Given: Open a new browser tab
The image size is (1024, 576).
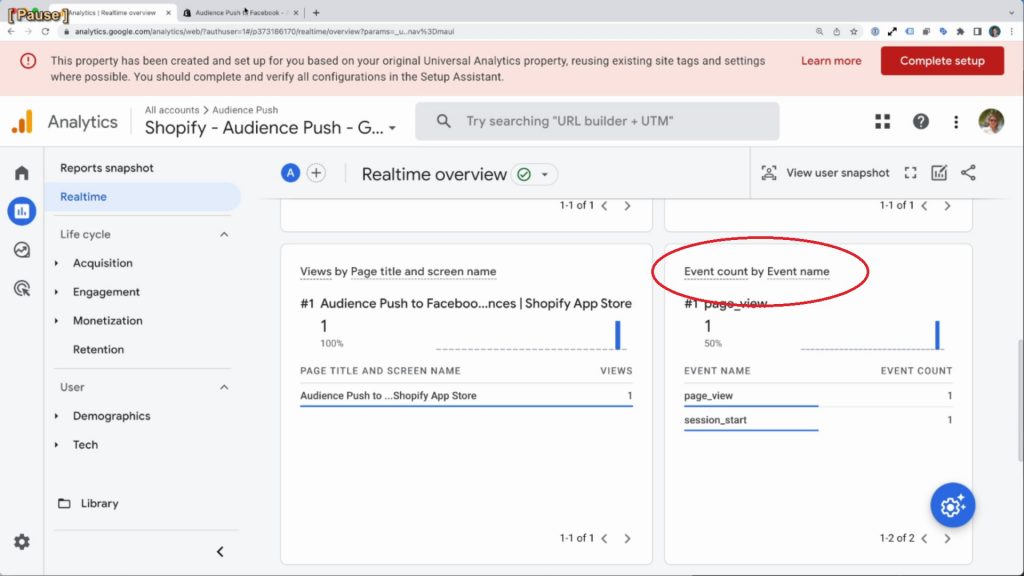Looking at the screenshot, I should point(316,12).
